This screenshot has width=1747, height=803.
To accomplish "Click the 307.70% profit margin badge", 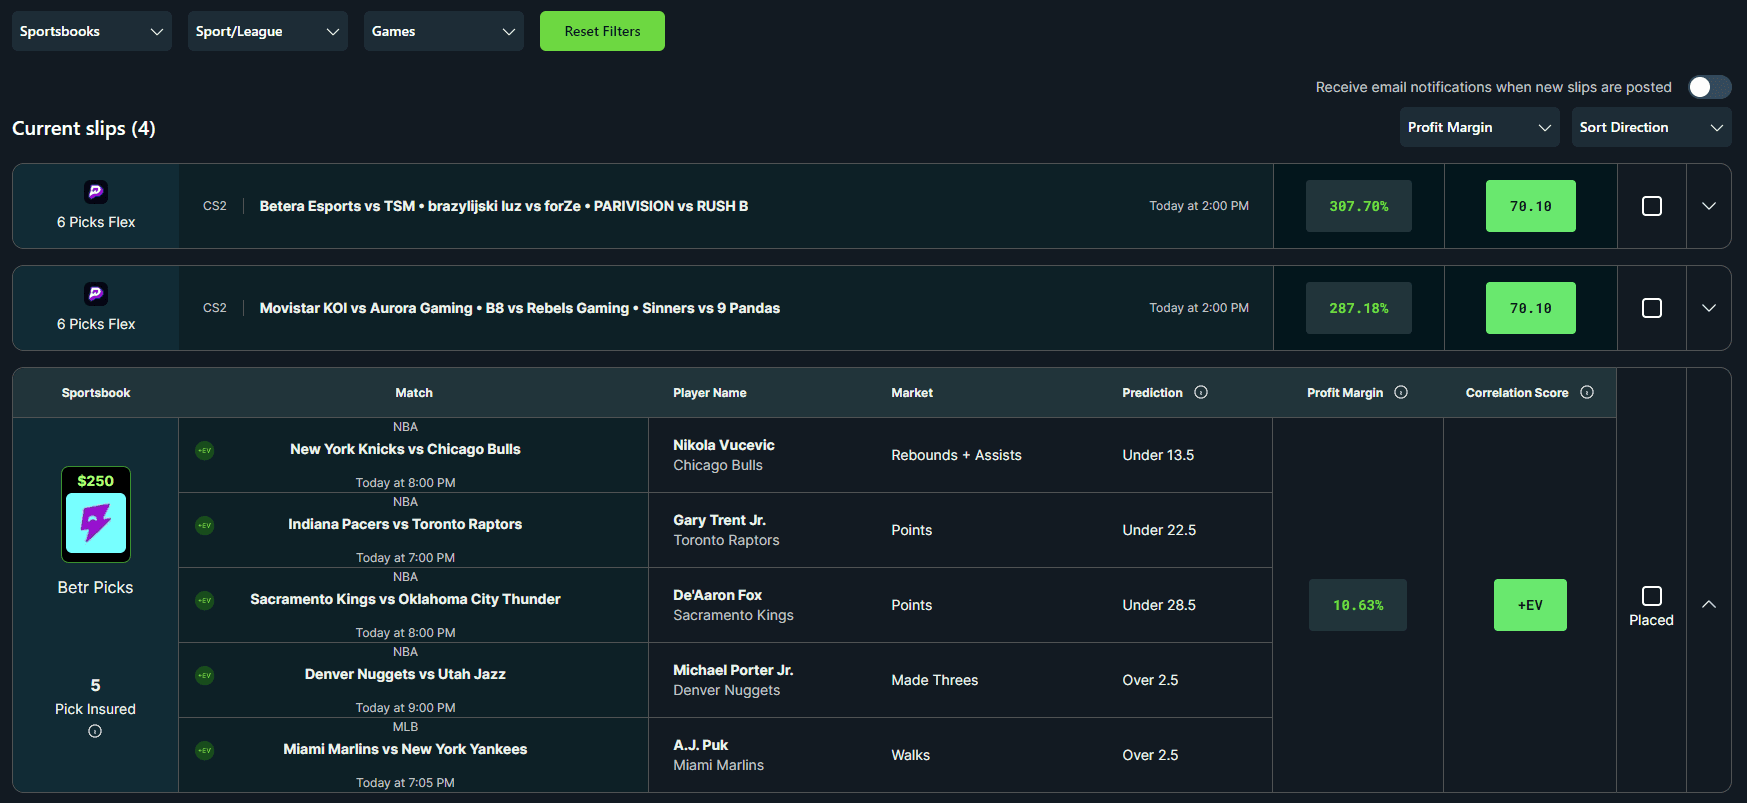I will click(x=1358, y=206).
